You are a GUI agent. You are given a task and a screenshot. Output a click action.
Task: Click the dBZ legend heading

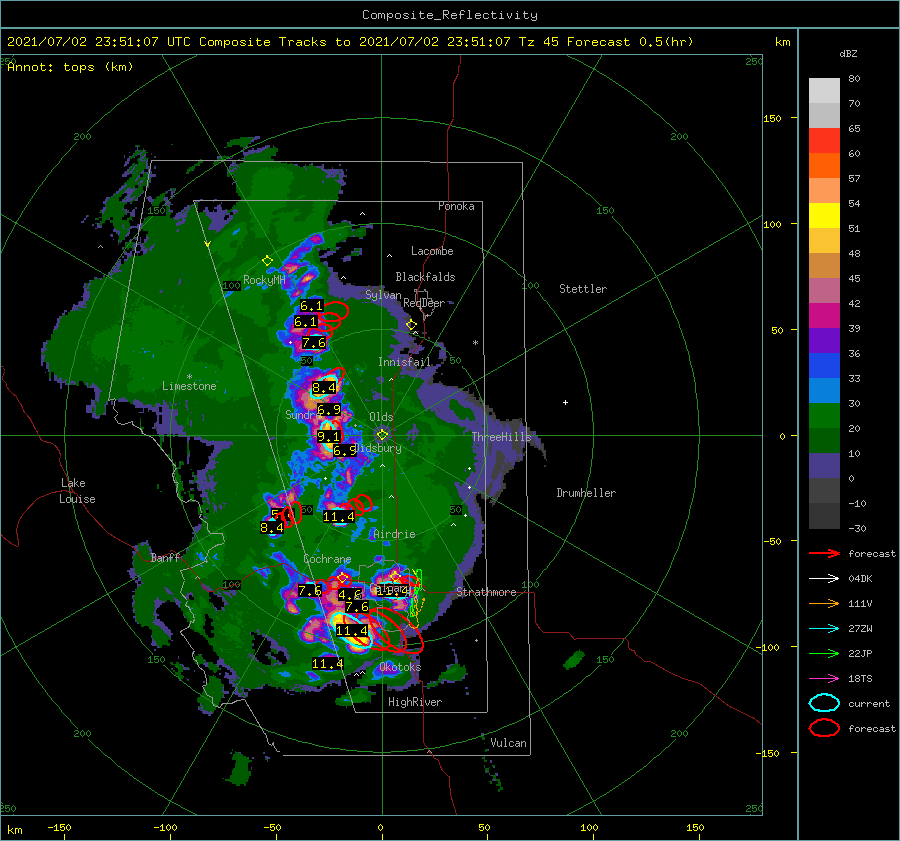click(848, 53)
